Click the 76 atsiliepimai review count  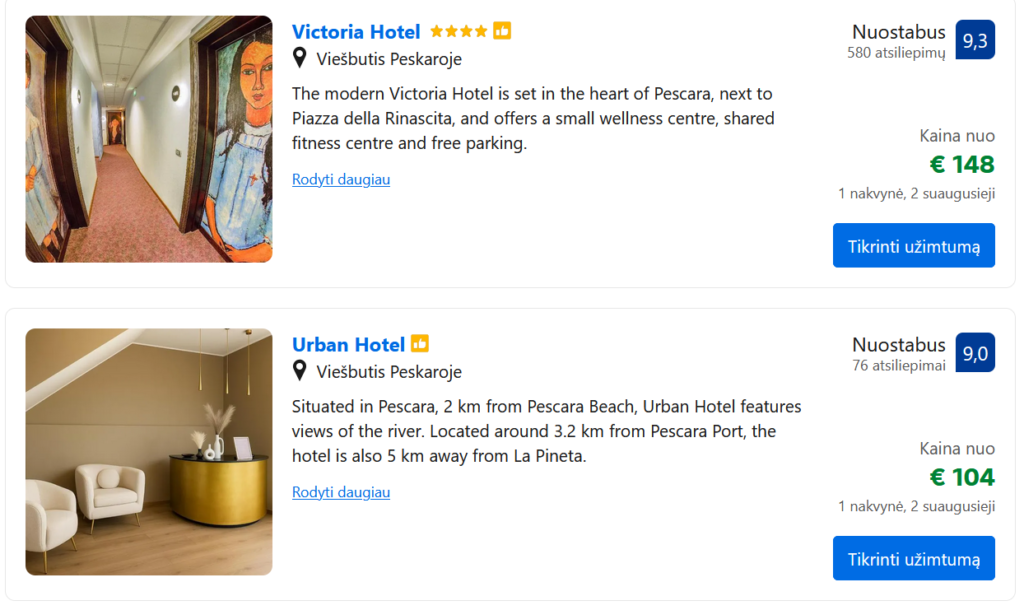(898, 366)
